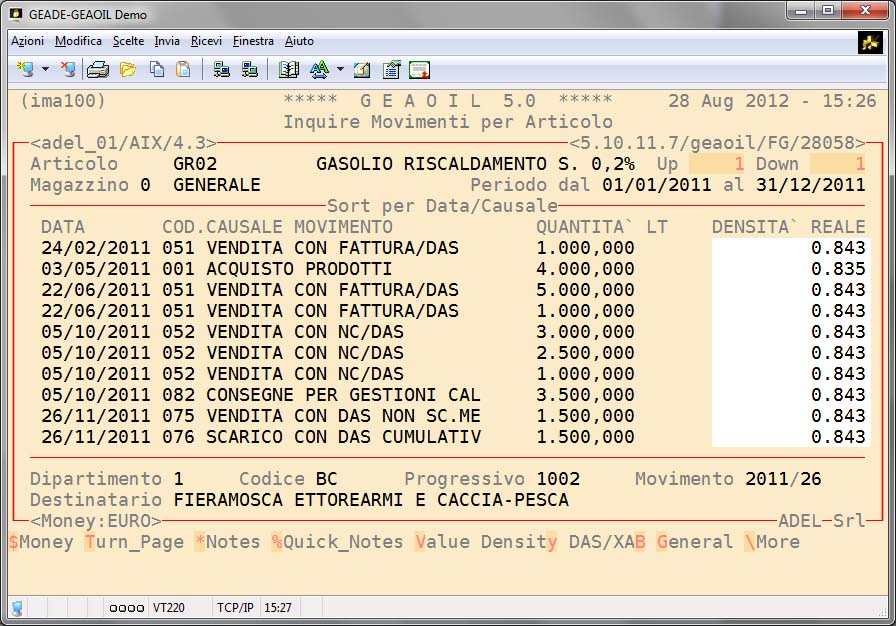Open the Azioni menu
This screenshot has height=626, width=896.
pyautogui.click(x=27, y=41)
